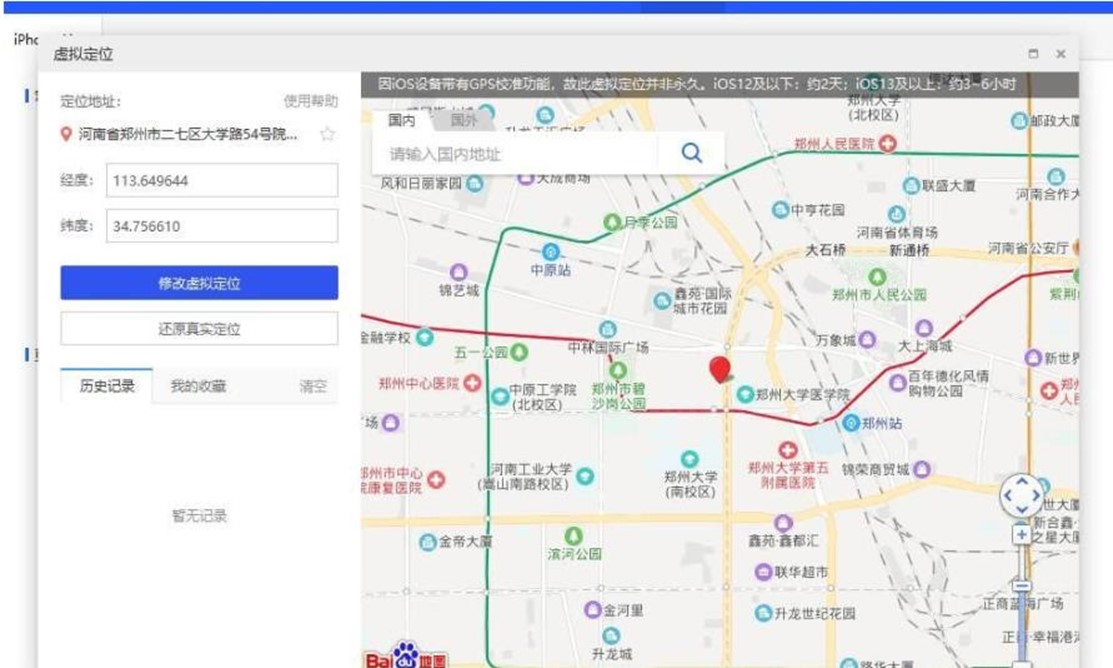The width and height of the screenshot is (1113, 668).
Task: Close the 虚拟定位 dialog
Action: click(x=1060, y=54)
